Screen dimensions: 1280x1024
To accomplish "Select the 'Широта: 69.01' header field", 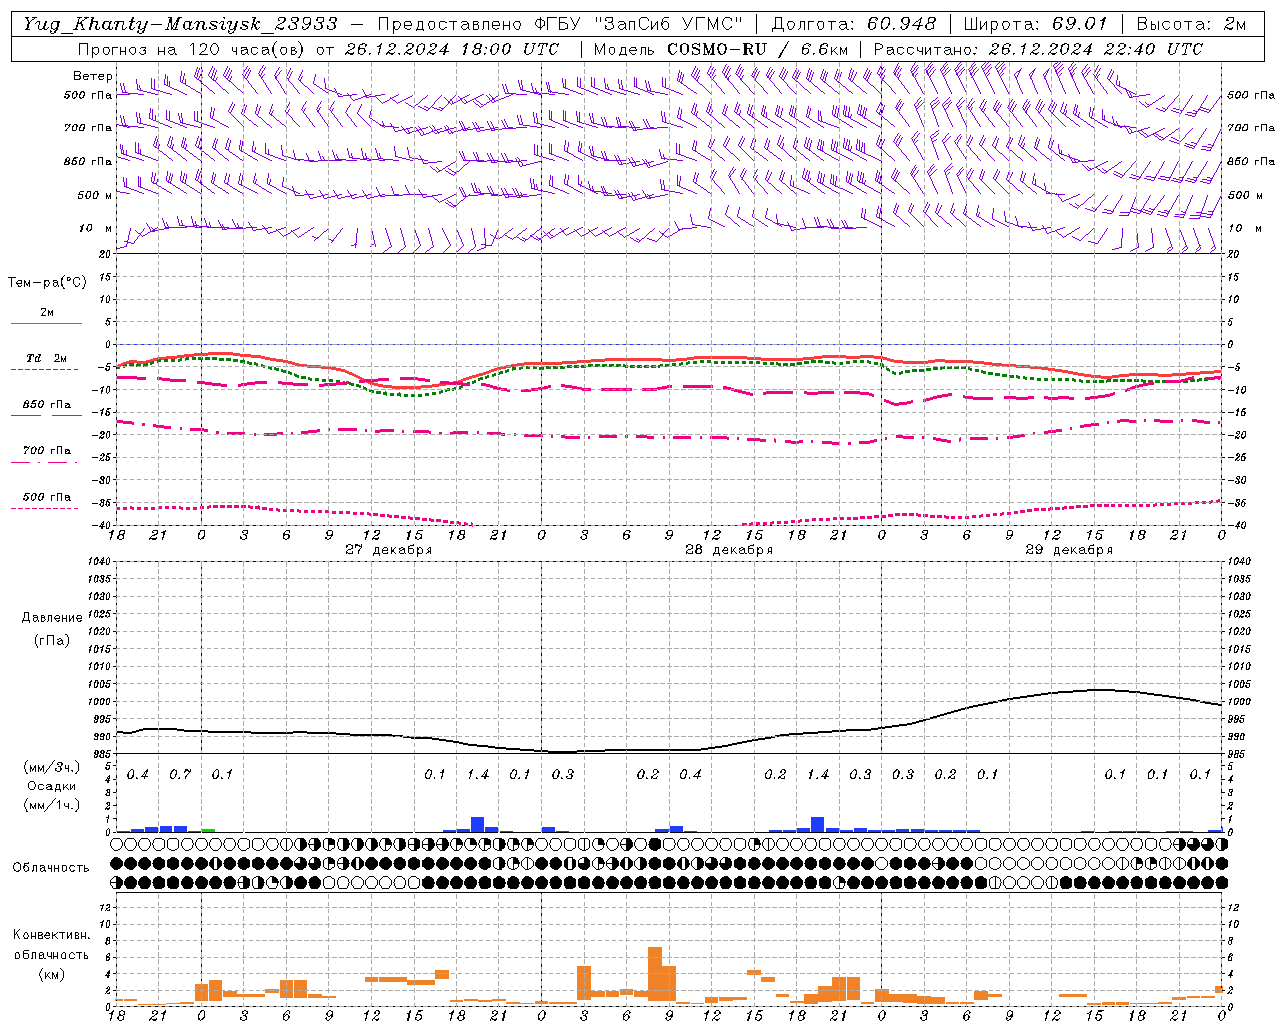I will (1036, 24).
